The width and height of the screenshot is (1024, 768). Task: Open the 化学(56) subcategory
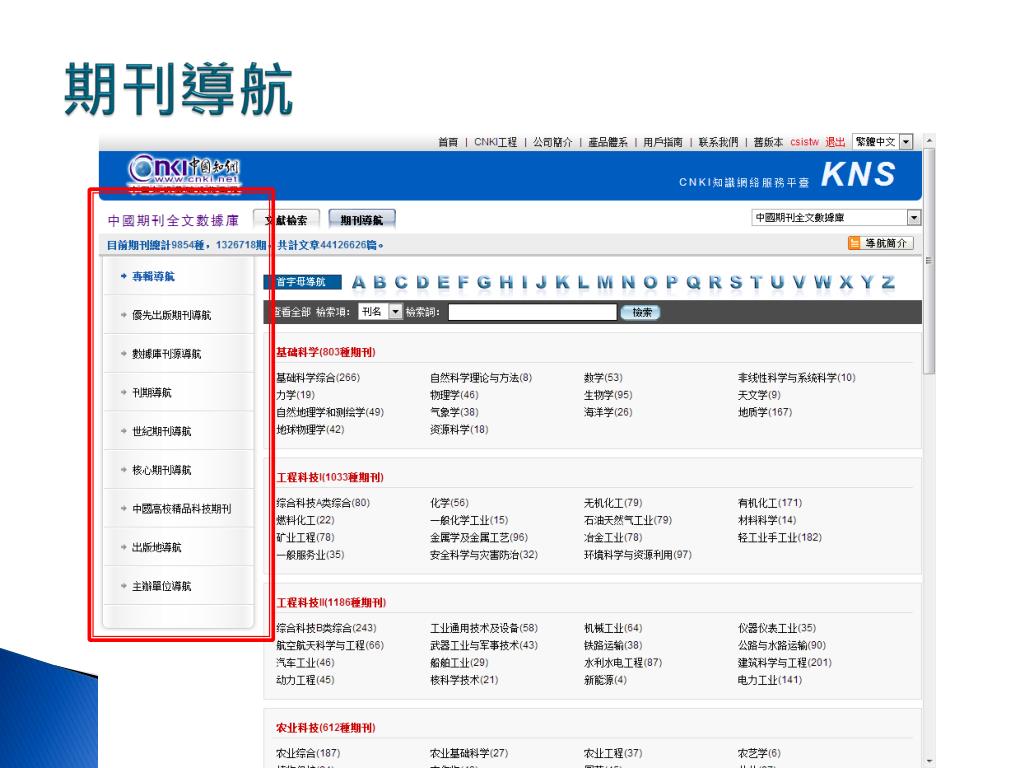[449, 503]
